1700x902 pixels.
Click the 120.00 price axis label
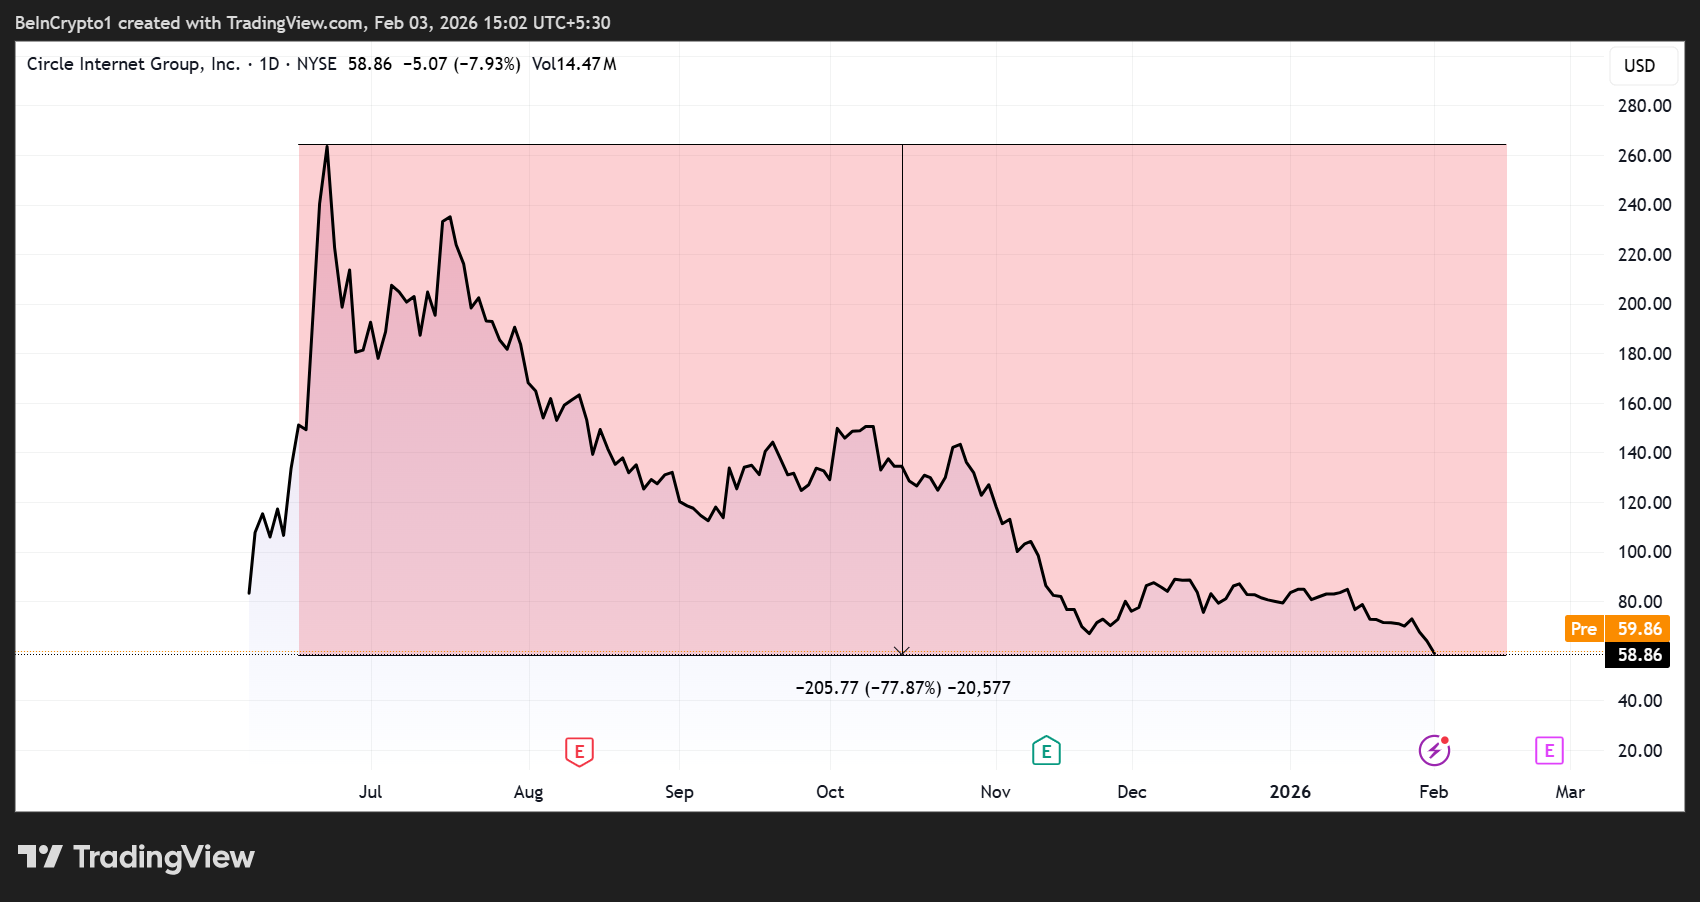pos(1645,503)
